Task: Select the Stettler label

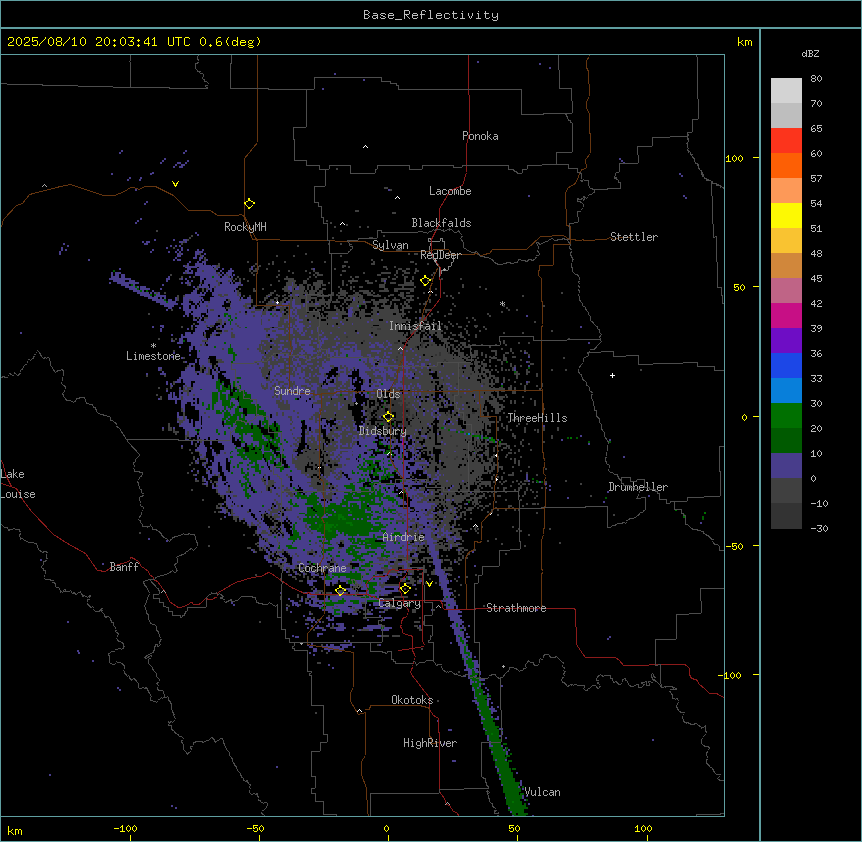Action: point(634,237)
